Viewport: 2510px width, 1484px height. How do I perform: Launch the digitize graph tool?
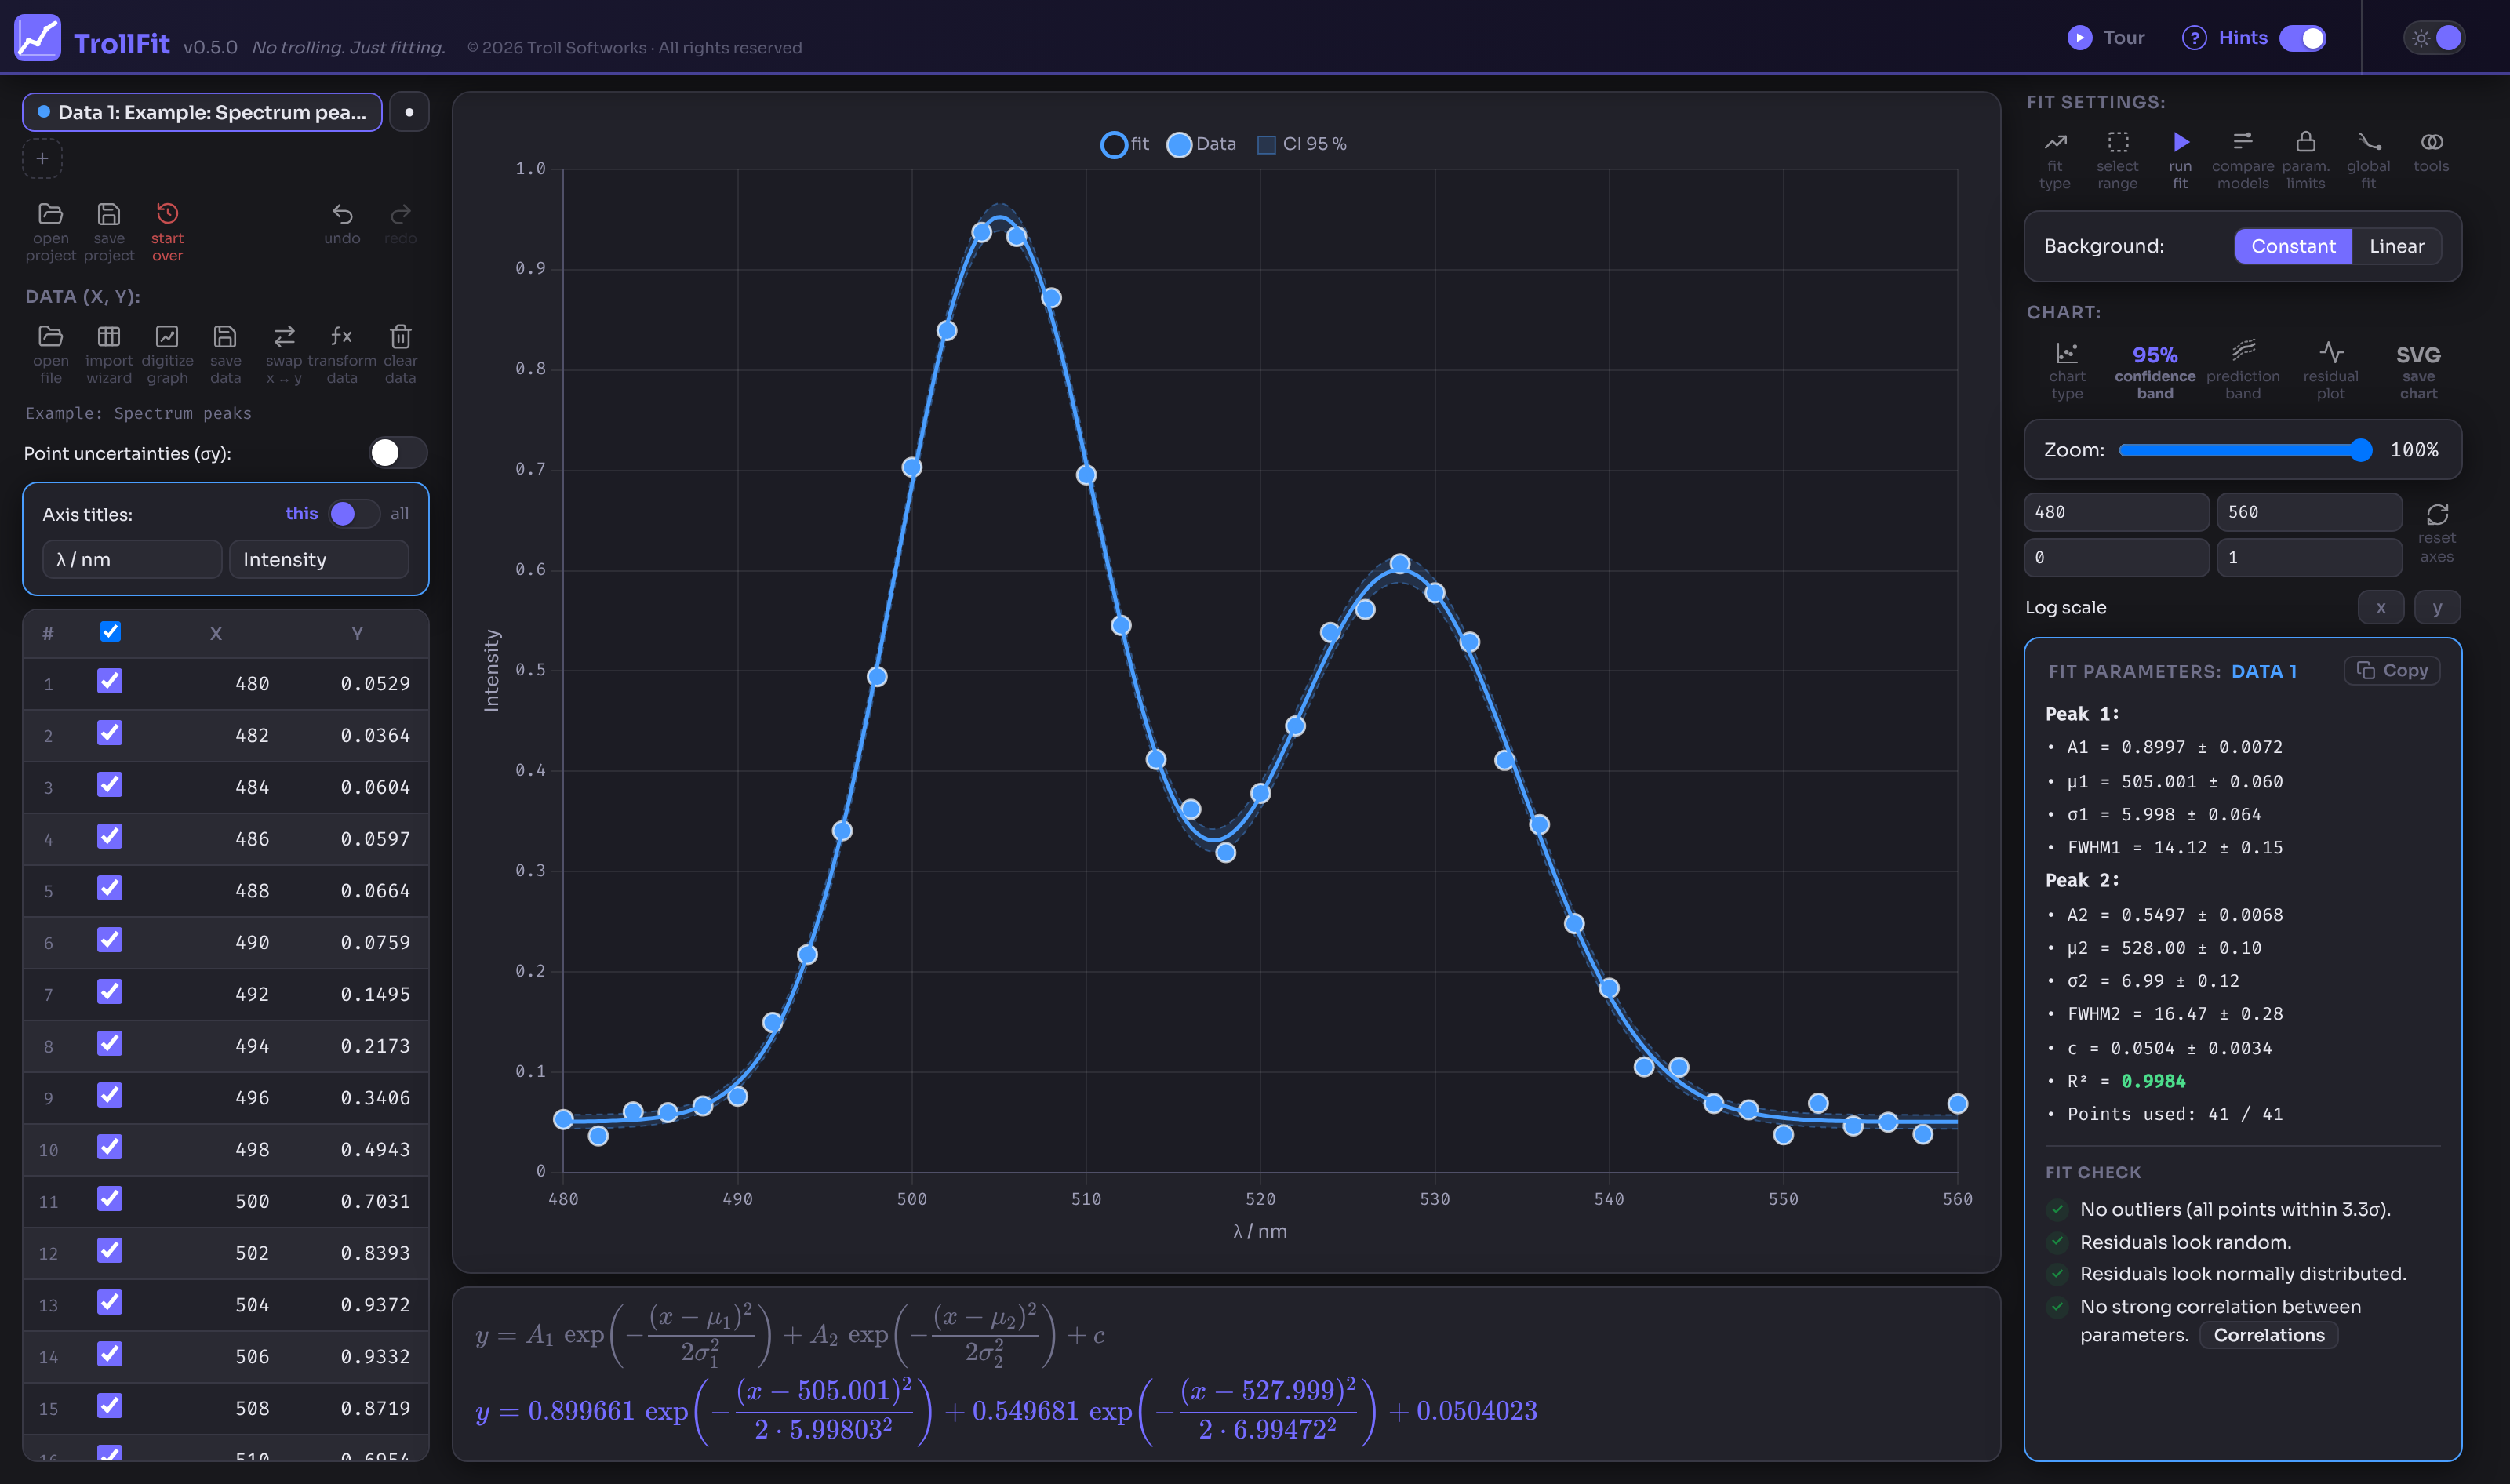167,337
